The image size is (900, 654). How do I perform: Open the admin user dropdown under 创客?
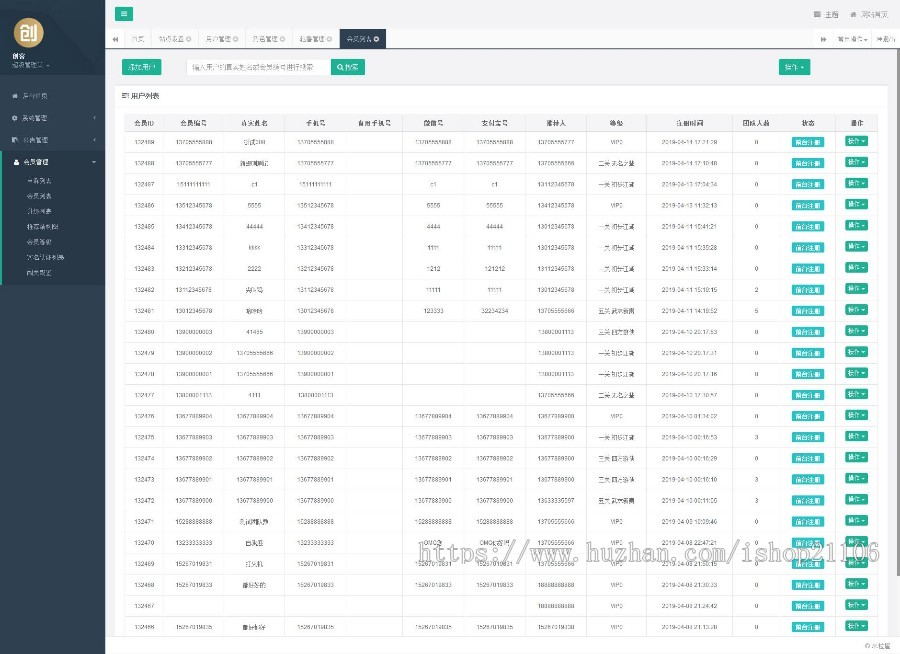tap(31, 65)
